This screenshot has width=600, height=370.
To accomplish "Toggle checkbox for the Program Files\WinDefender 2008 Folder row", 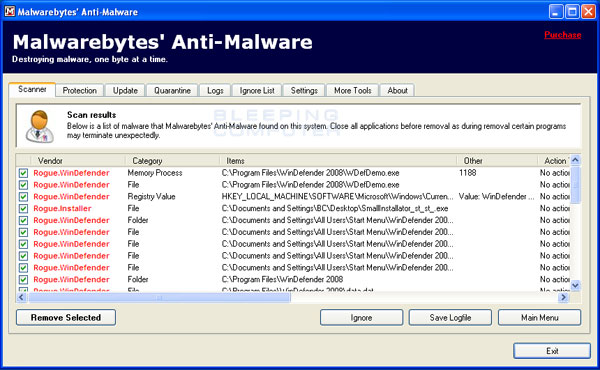I will pyautogui.click(x=23, y=280).
